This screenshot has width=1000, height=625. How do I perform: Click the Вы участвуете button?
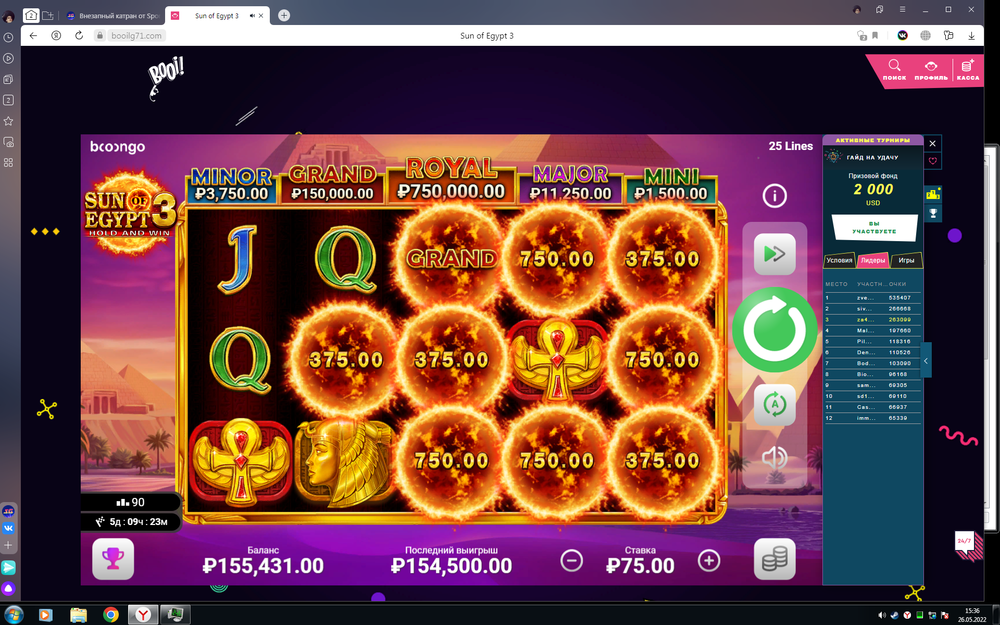pyautogui.click(x=874, y=228)
